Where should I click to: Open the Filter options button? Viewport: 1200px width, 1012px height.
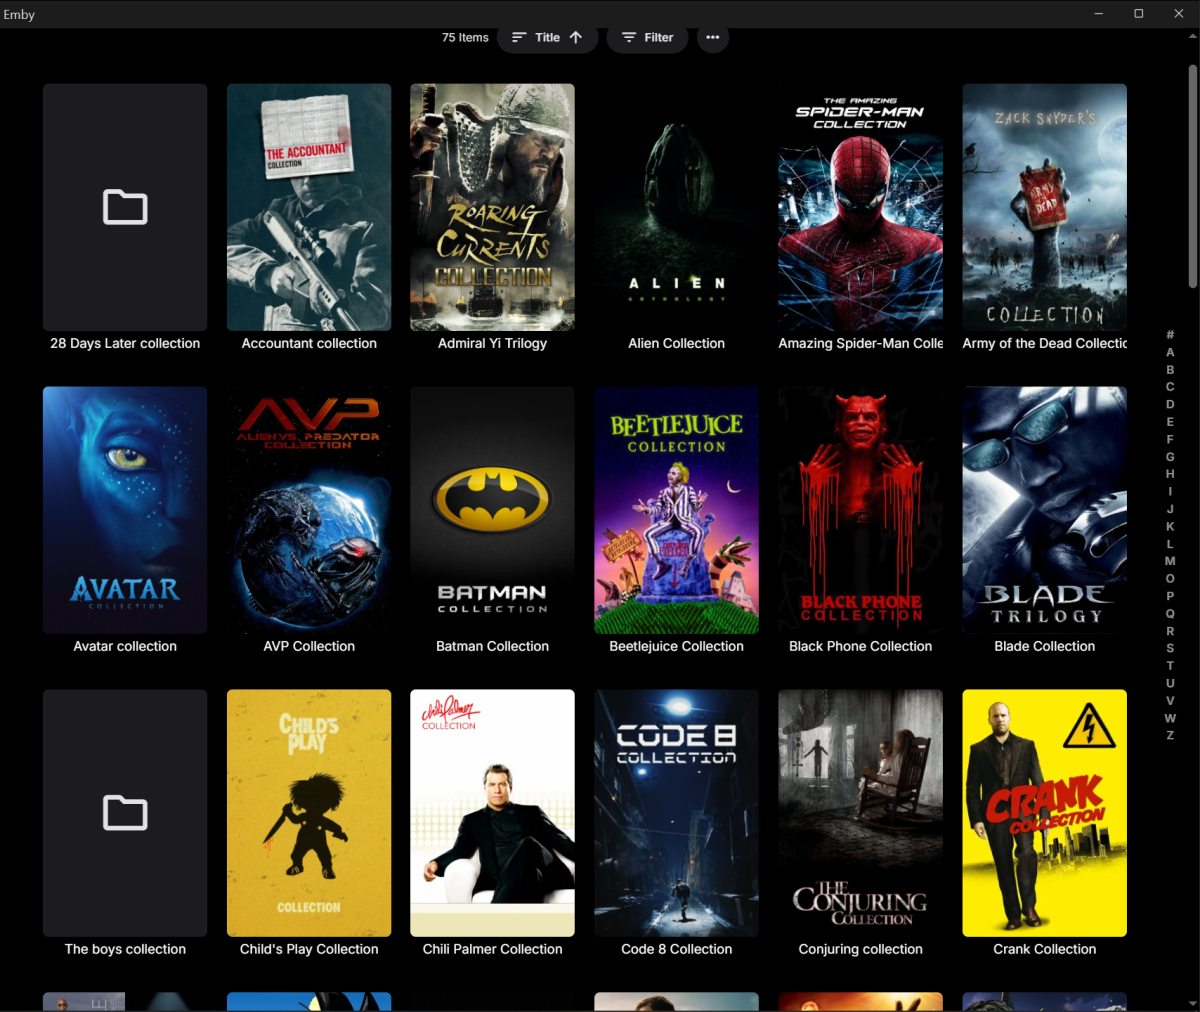click(x=647, y=37)
